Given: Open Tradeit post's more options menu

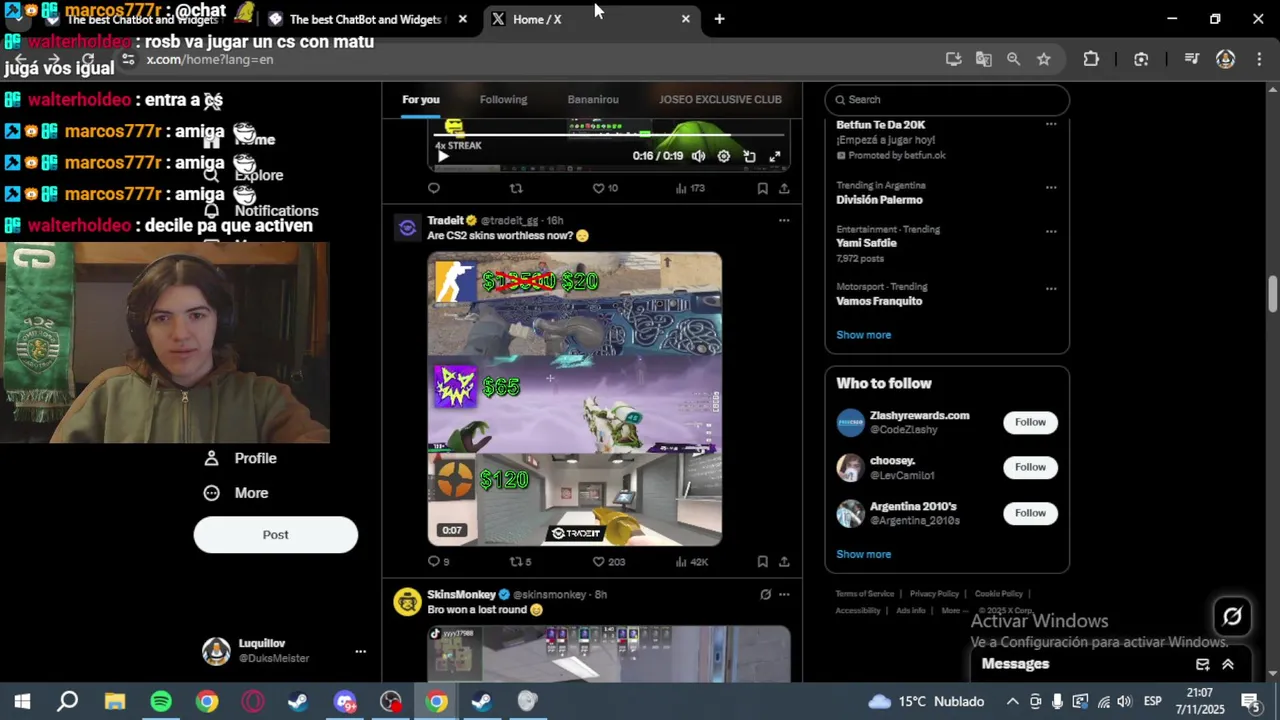Looking at the screenshot, I should click(784, 220).
